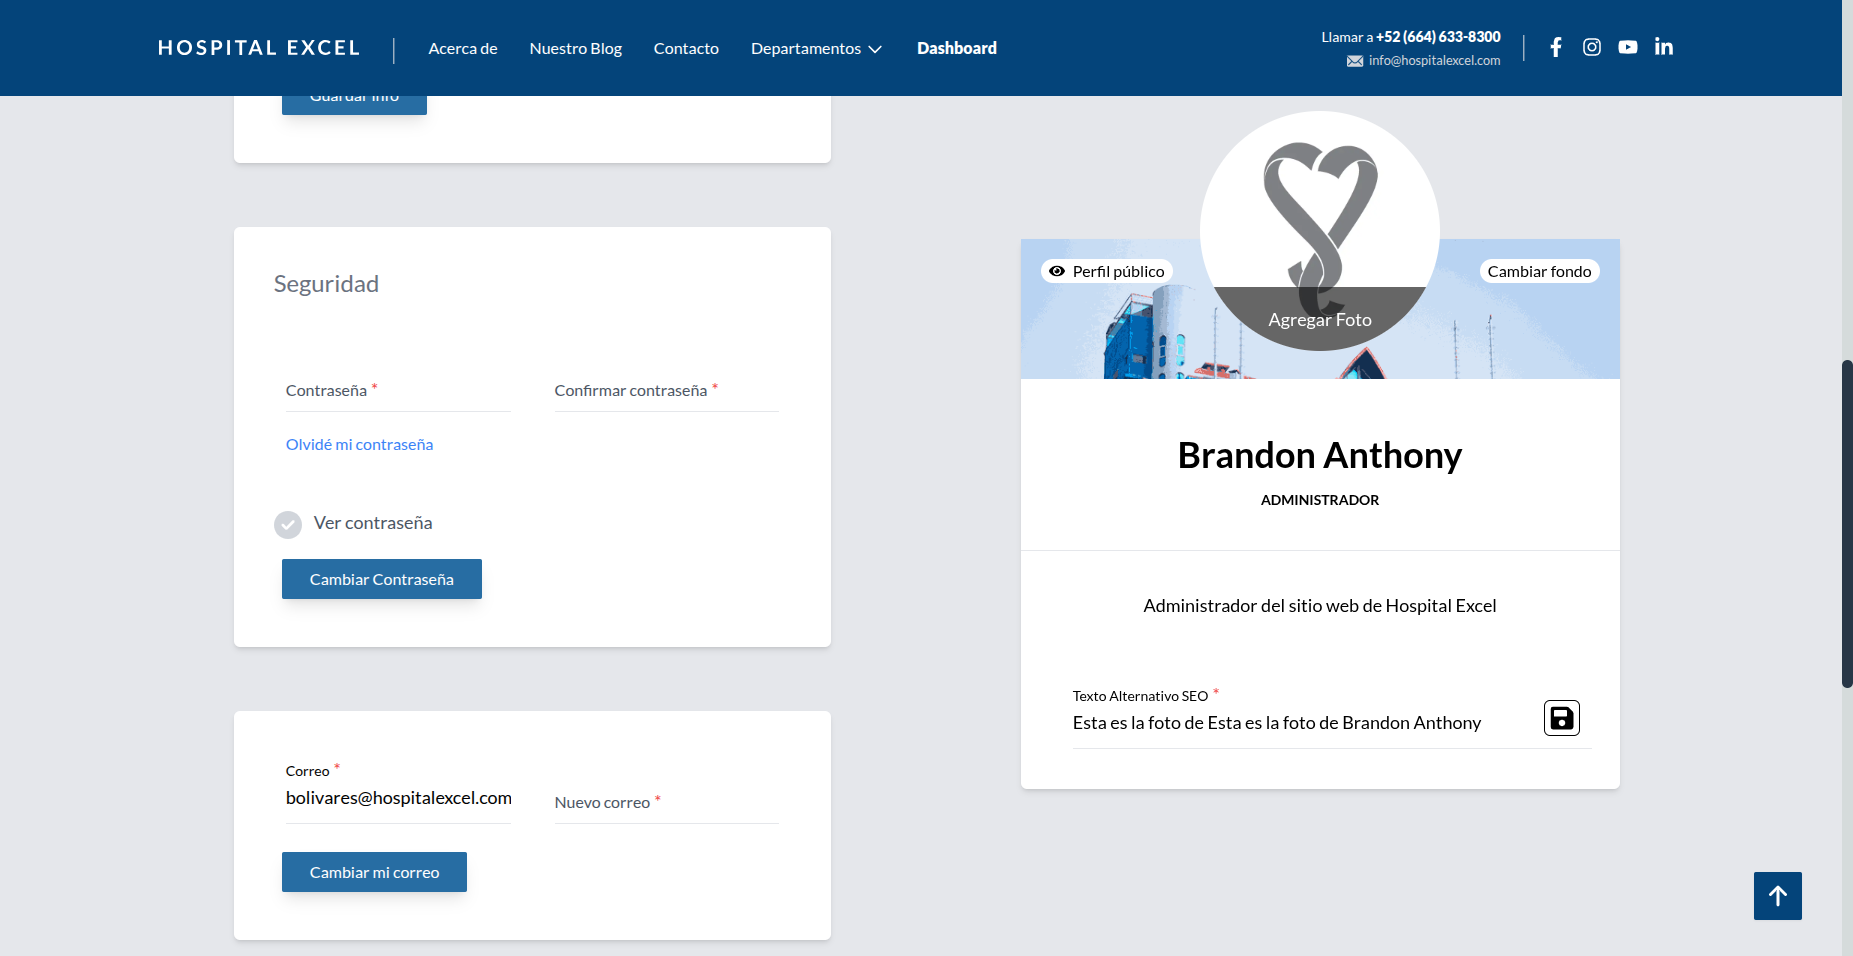Focus the Nuevo correo input field

pos(666,803)
